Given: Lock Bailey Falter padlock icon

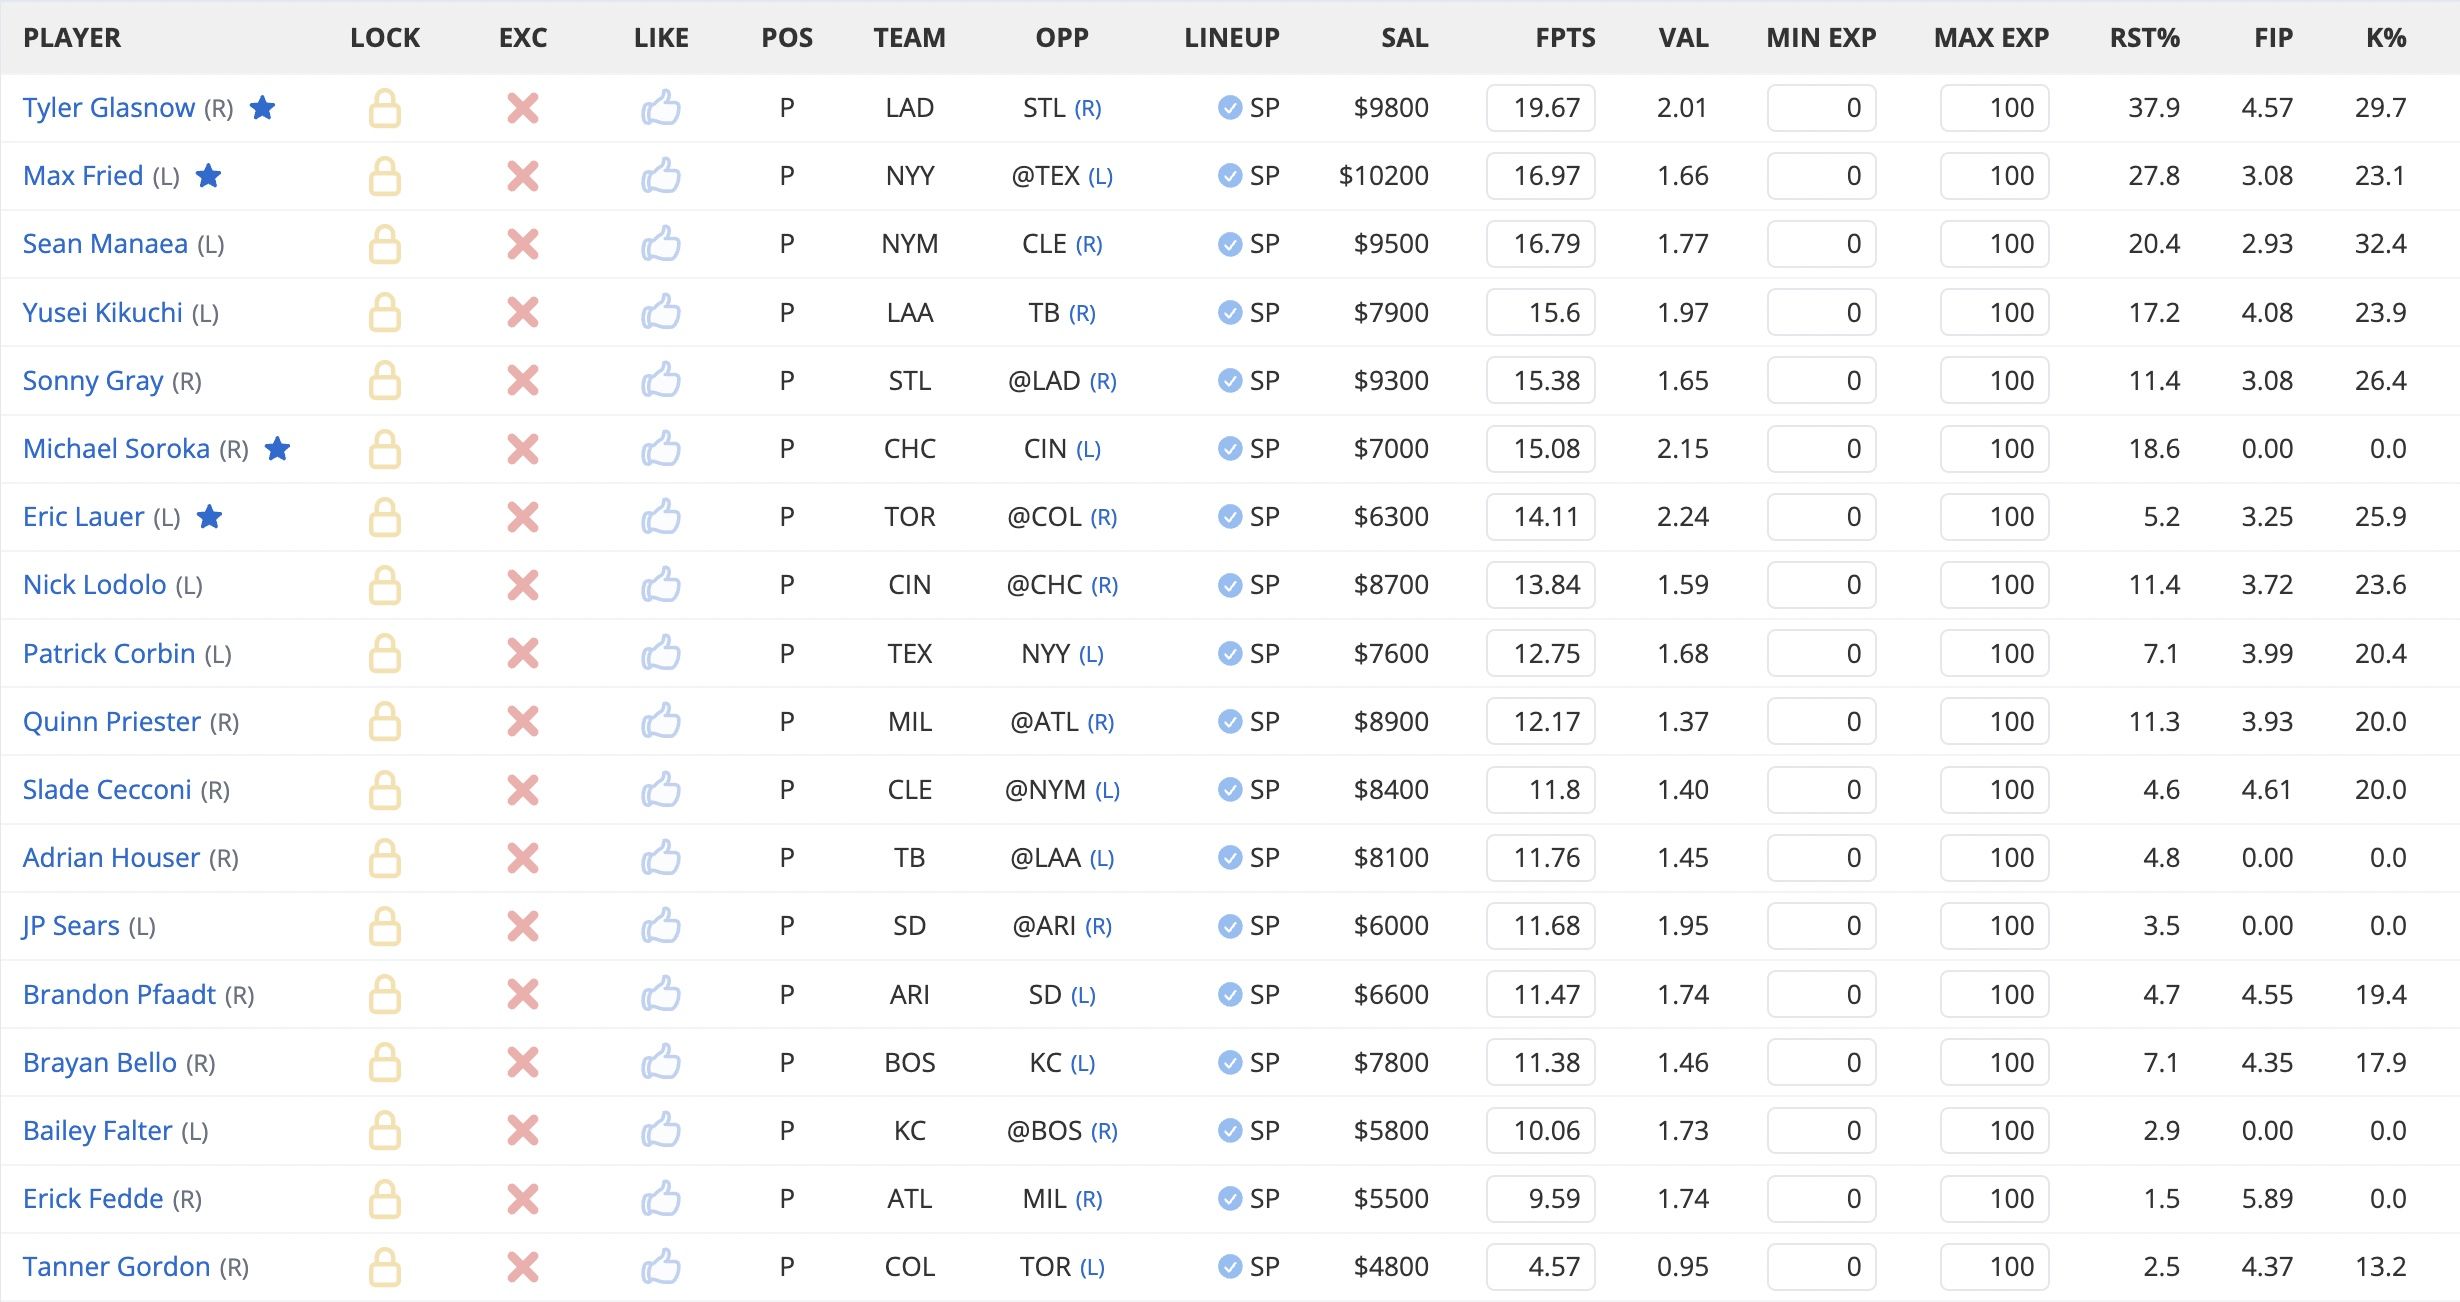Looking at the screenshot, I should click(385, 1131).
